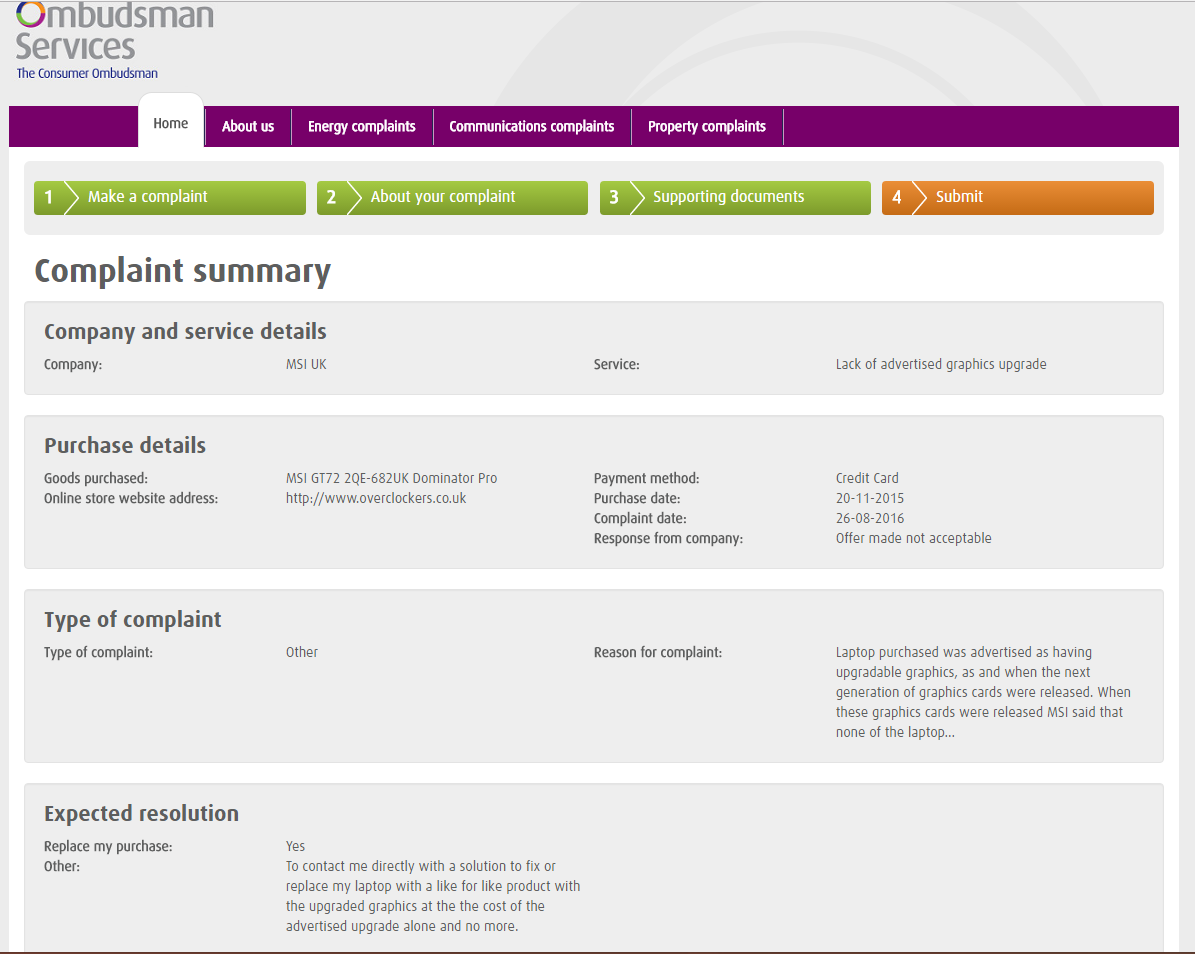
Task: Click the Other expected resolution description
Action: [433, 896]
